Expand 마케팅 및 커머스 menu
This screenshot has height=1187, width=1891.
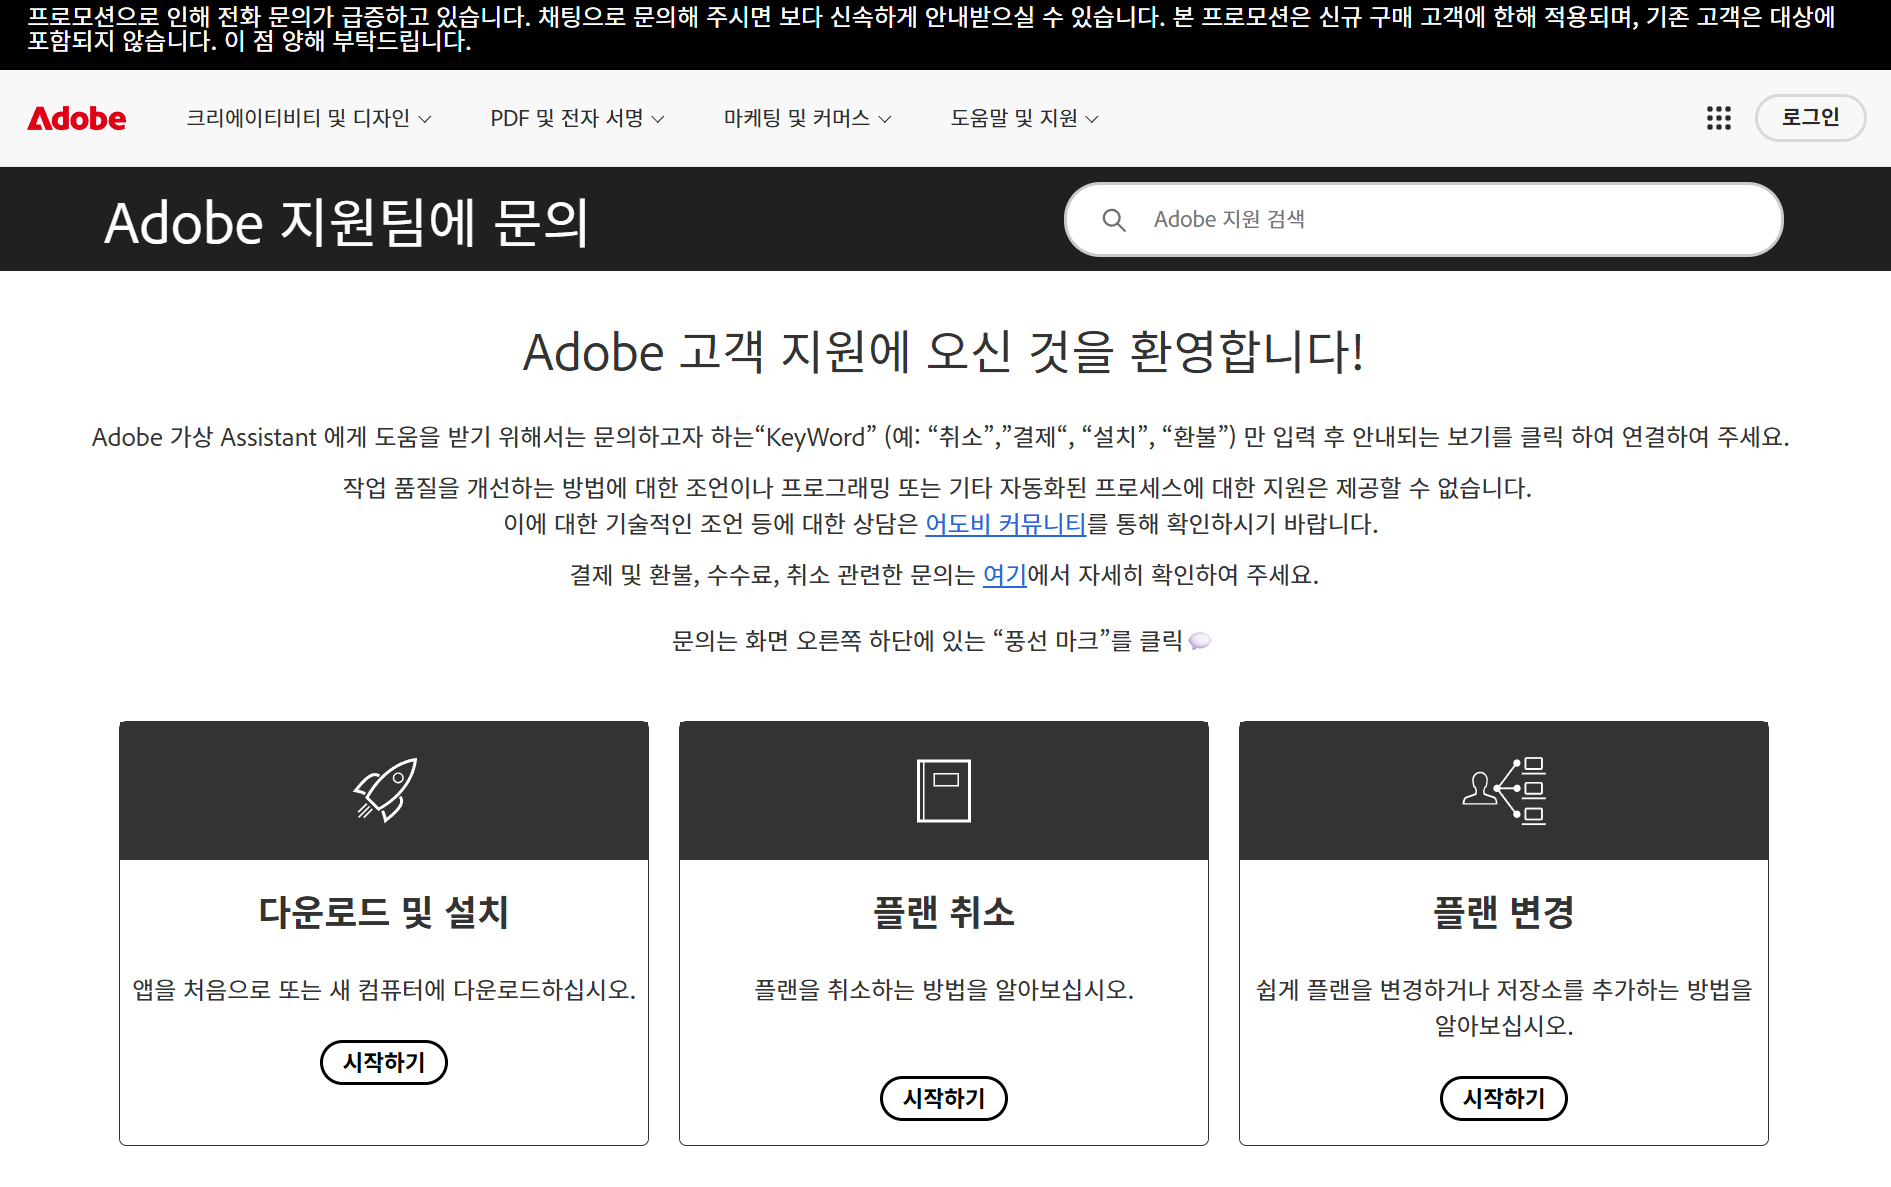807,118
